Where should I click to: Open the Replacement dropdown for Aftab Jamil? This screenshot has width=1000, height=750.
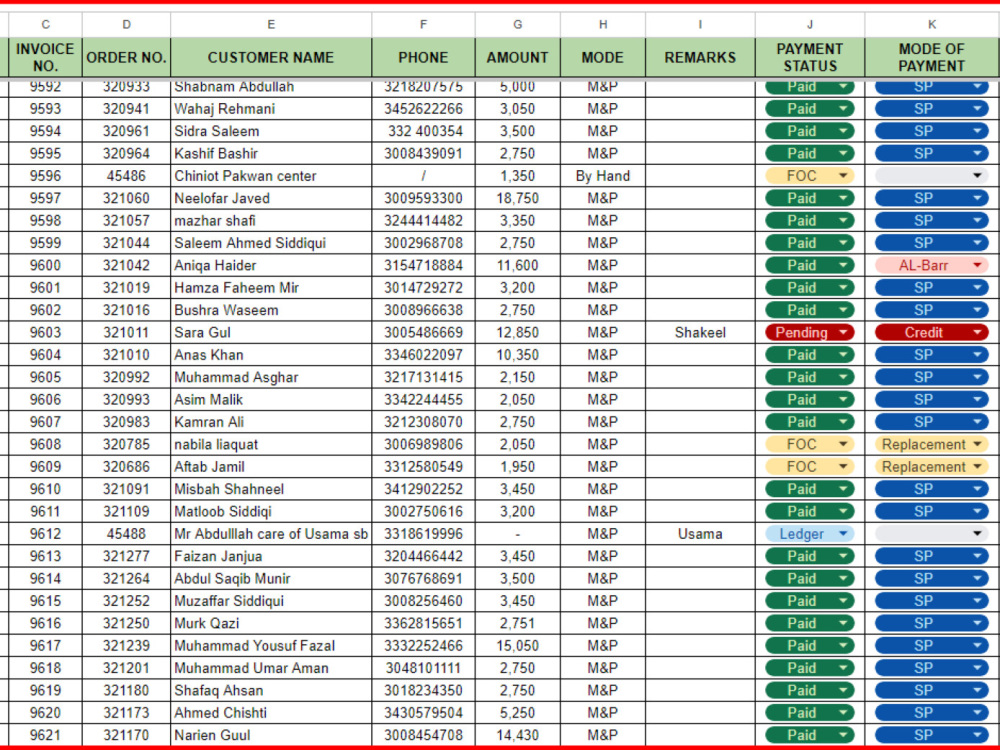pyautogui.click(x=931, y=467)
